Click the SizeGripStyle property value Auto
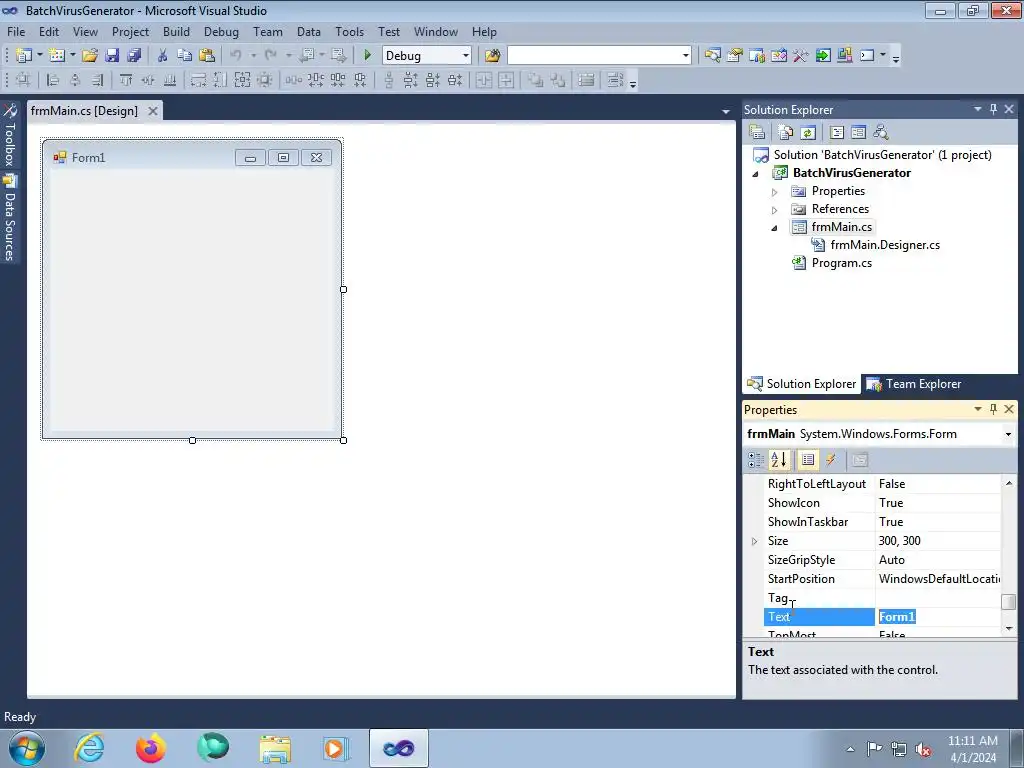The image size is (1024, 768). click(938, 560)
